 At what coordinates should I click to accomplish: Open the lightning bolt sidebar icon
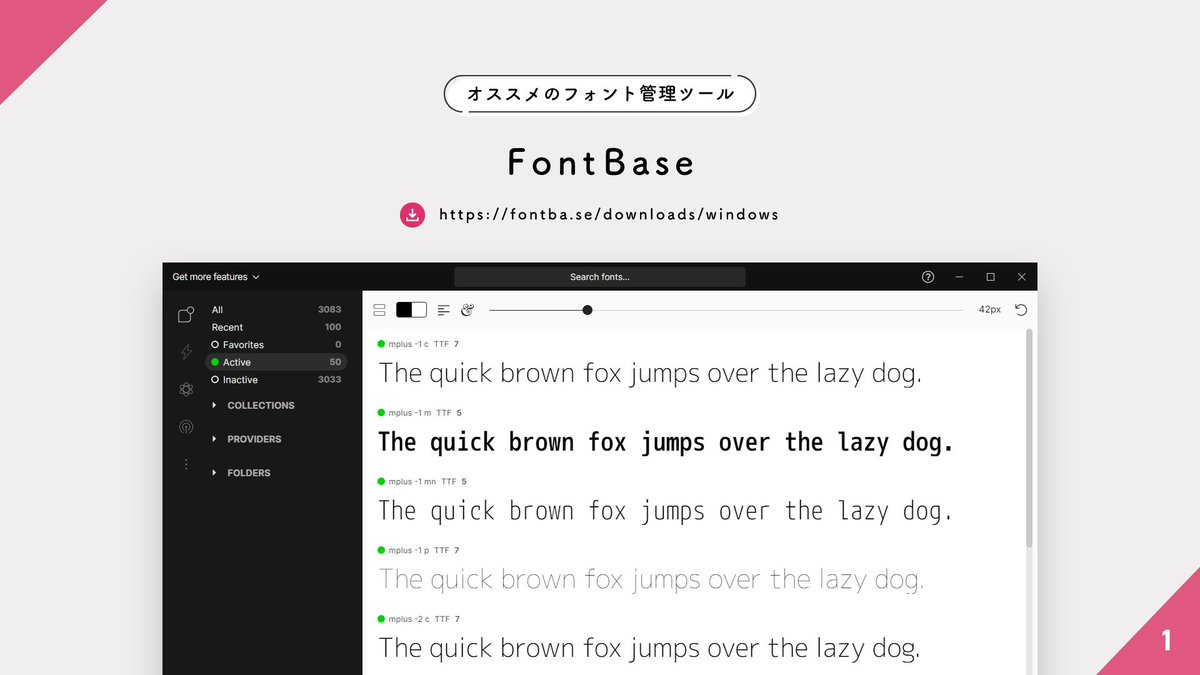click(x=185, y=352)
